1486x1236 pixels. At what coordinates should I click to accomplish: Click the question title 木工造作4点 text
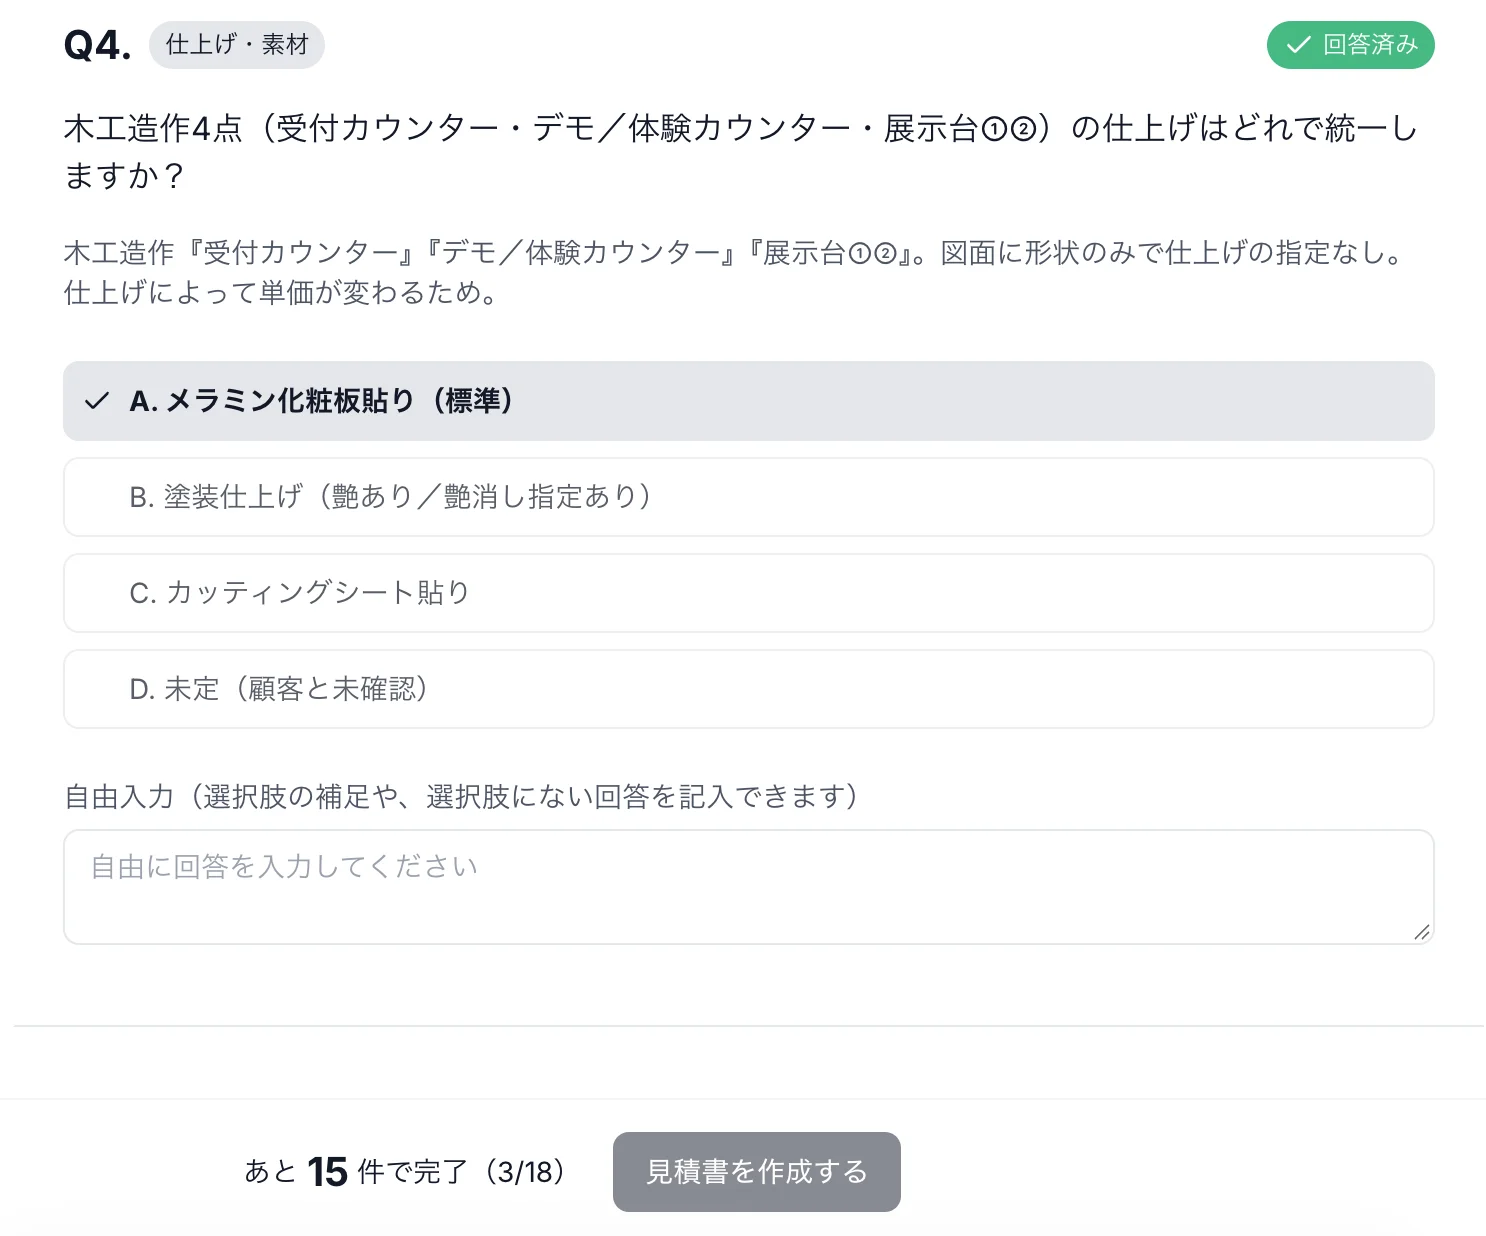point(741,152)
